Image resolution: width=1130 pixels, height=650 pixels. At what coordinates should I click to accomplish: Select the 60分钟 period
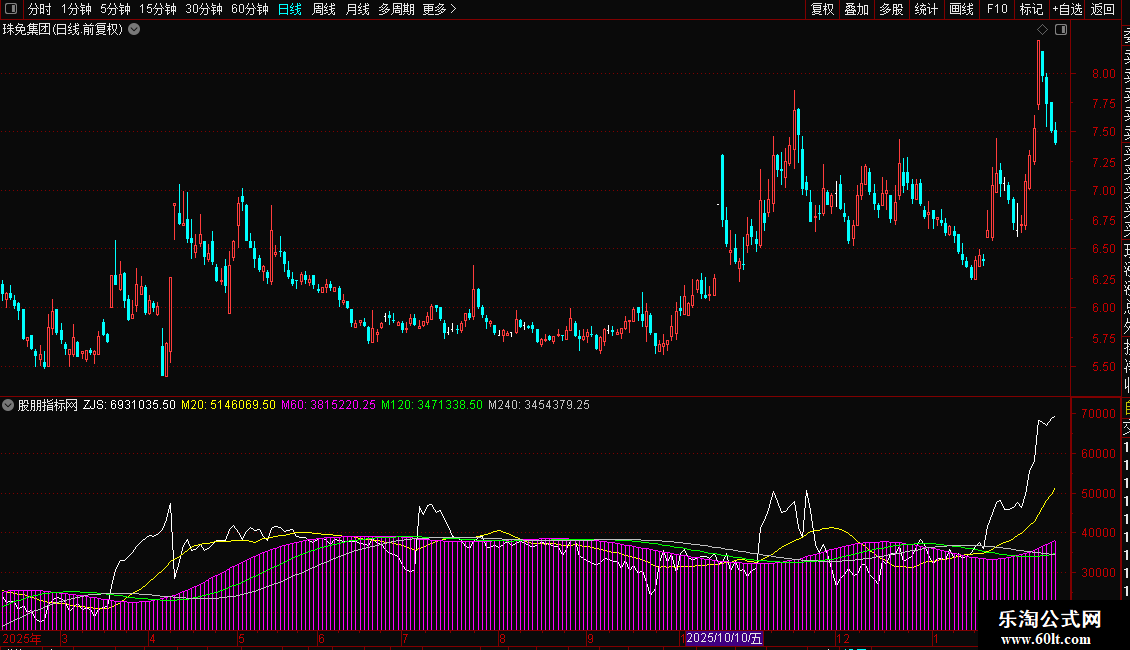pyautogui.click(x=250, y=9)
